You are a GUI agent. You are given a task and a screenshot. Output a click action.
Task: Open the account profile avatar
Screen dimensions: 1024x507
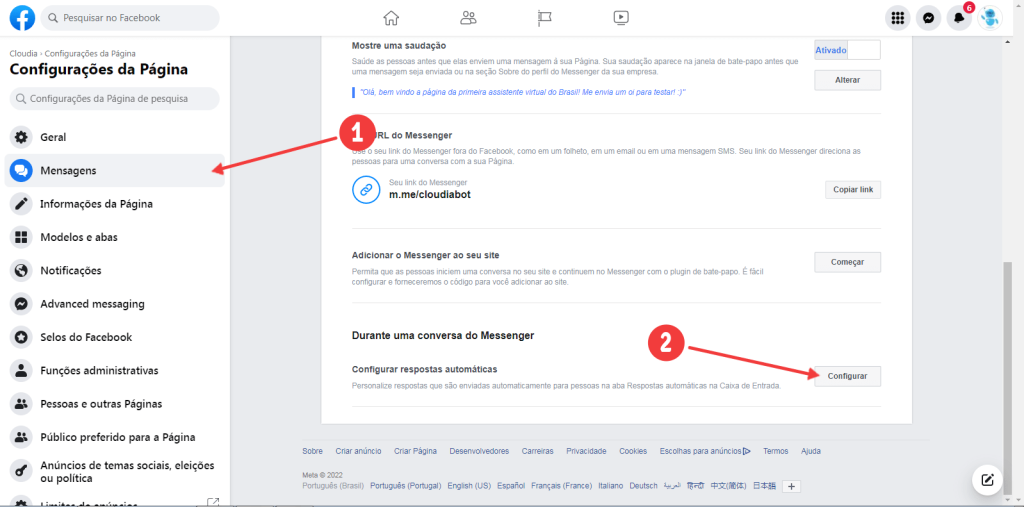[989, 18]
